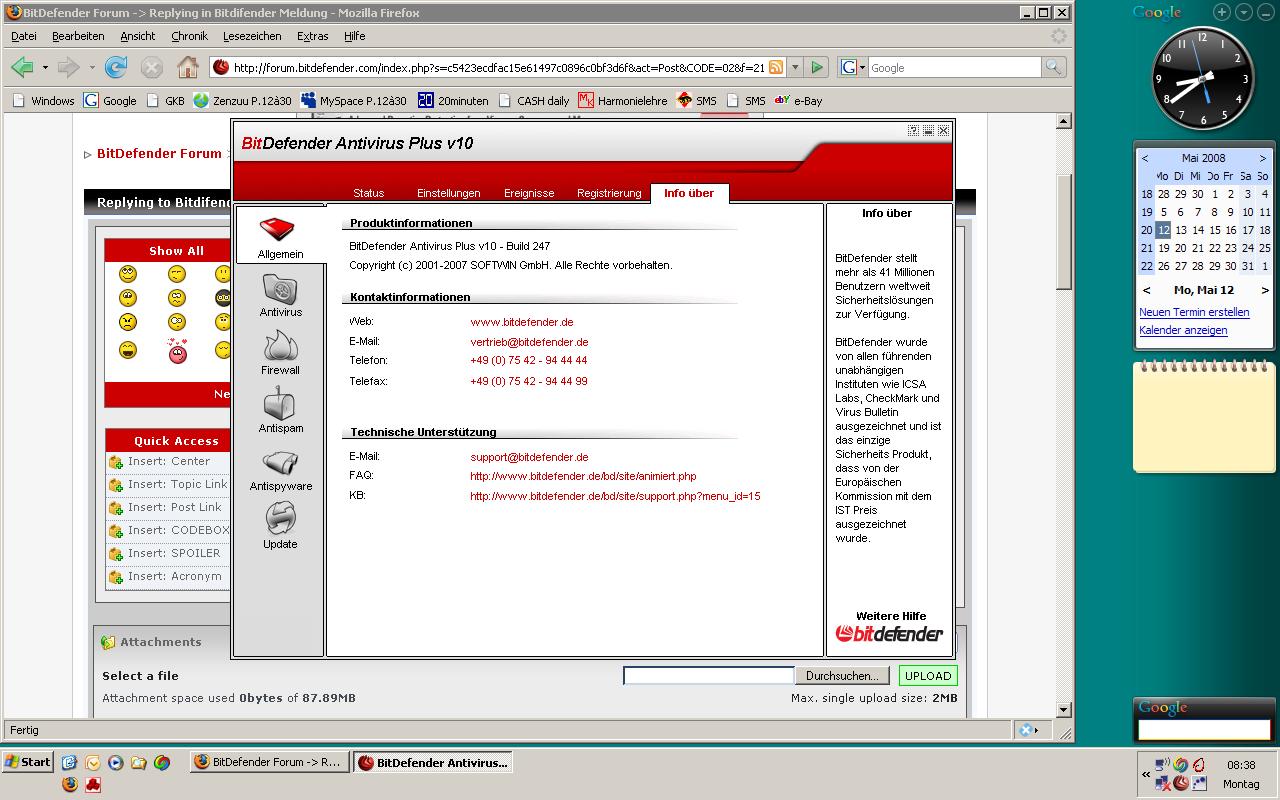Click the bitdefender logo under Weitere Hilfe

point(889,633)
